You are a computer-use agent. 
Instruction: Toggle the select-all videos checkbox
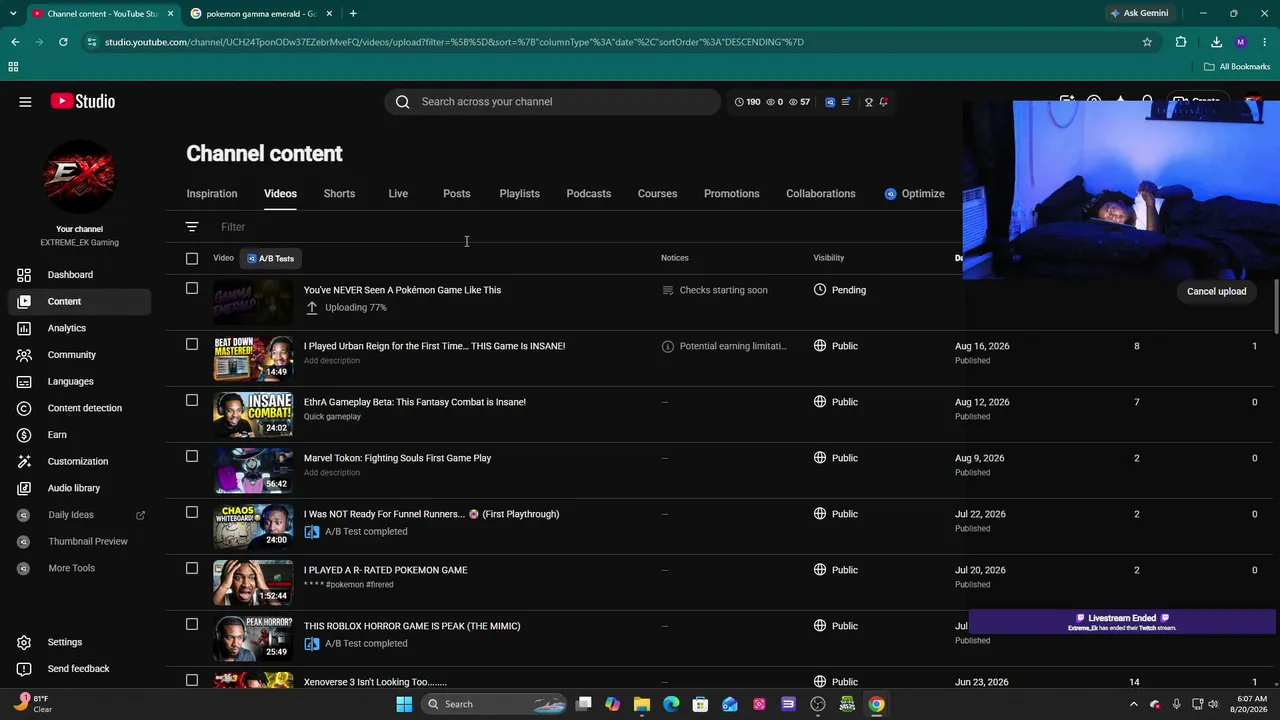[x=192, y=259]
